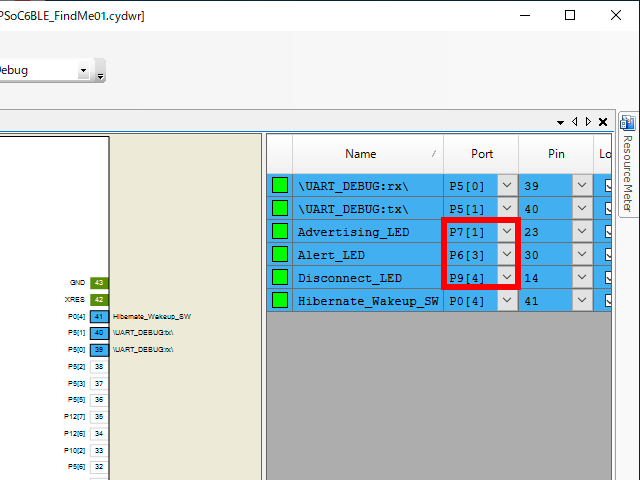Open the document tab list dropdown arrow
The height and width of the screenshot is (480, 640).
pos(560,122)
